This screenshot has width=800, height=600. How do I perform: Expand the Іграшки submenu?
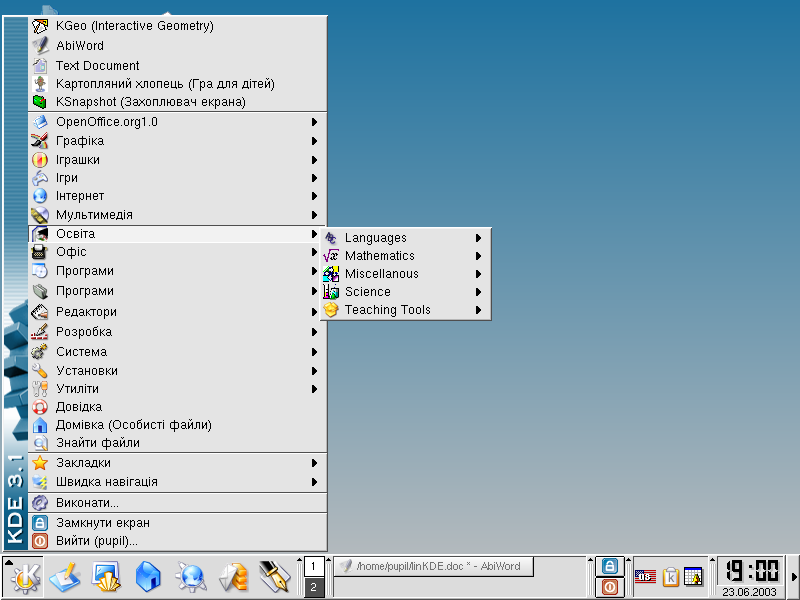point(178,160)
